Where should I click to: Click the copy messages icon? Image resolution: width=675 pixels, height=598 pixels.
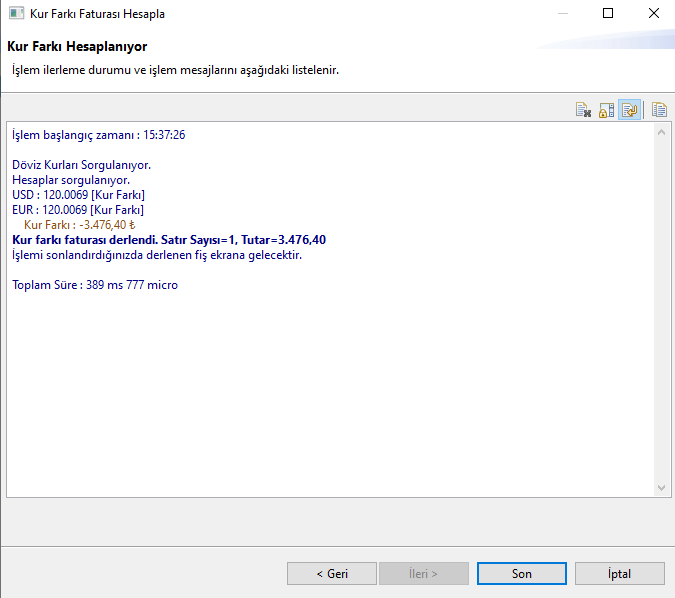tap(659, 110)
